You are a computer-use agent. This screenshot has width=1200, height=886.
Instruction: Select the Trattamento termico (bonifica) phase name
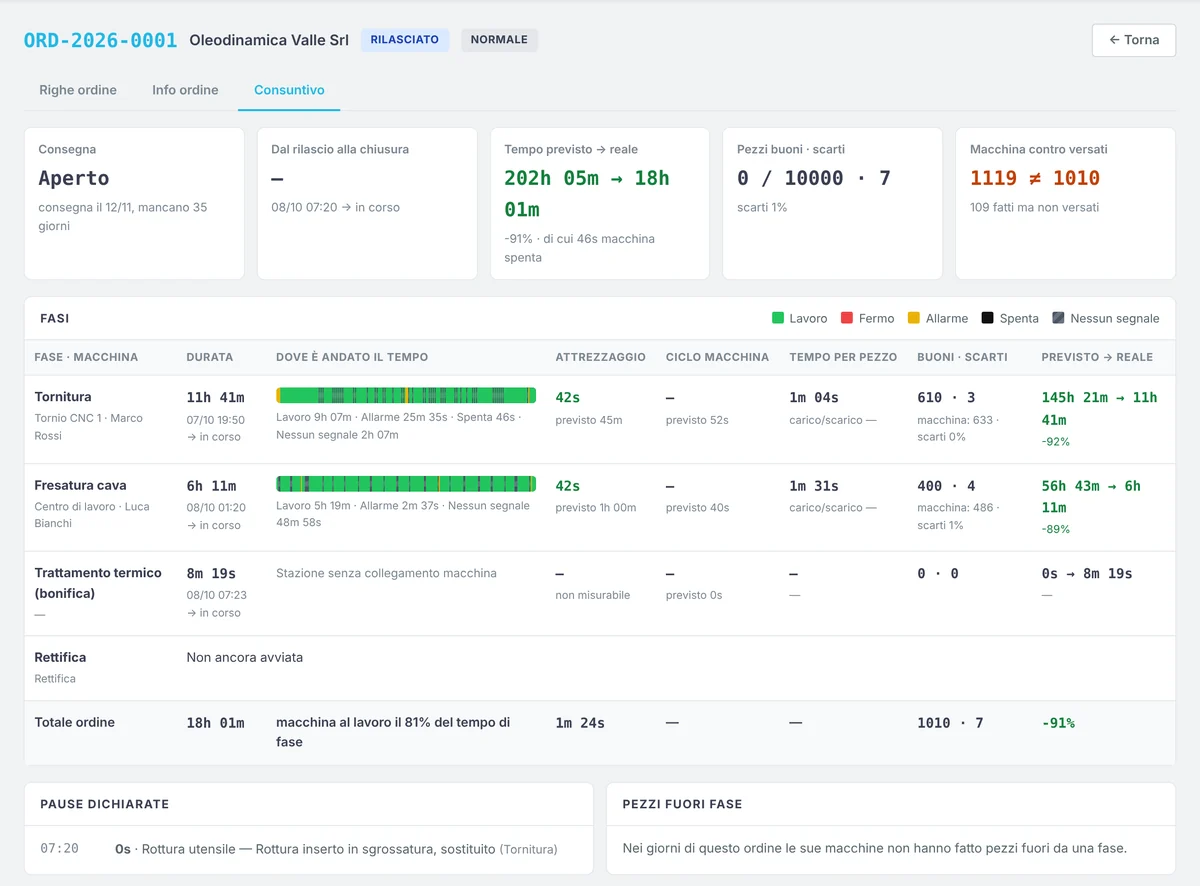pos(98,583)
